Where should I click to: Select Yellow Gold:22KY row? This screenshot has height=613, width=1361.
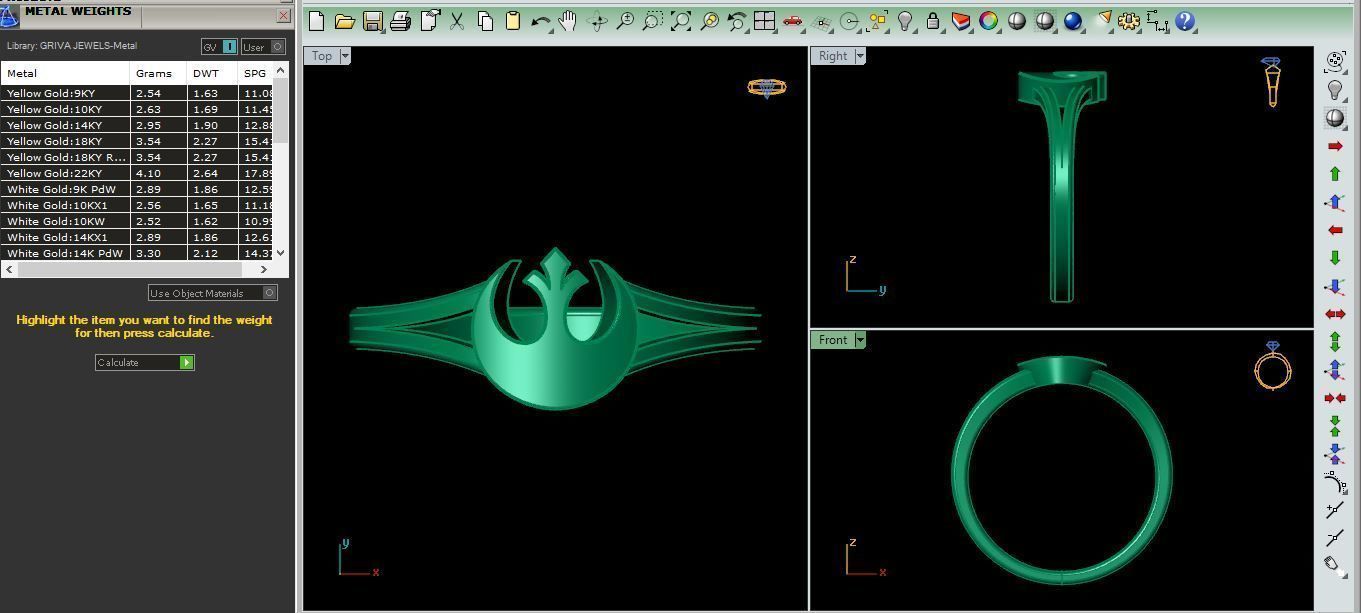pyautogui.click(x=137, y=173)
